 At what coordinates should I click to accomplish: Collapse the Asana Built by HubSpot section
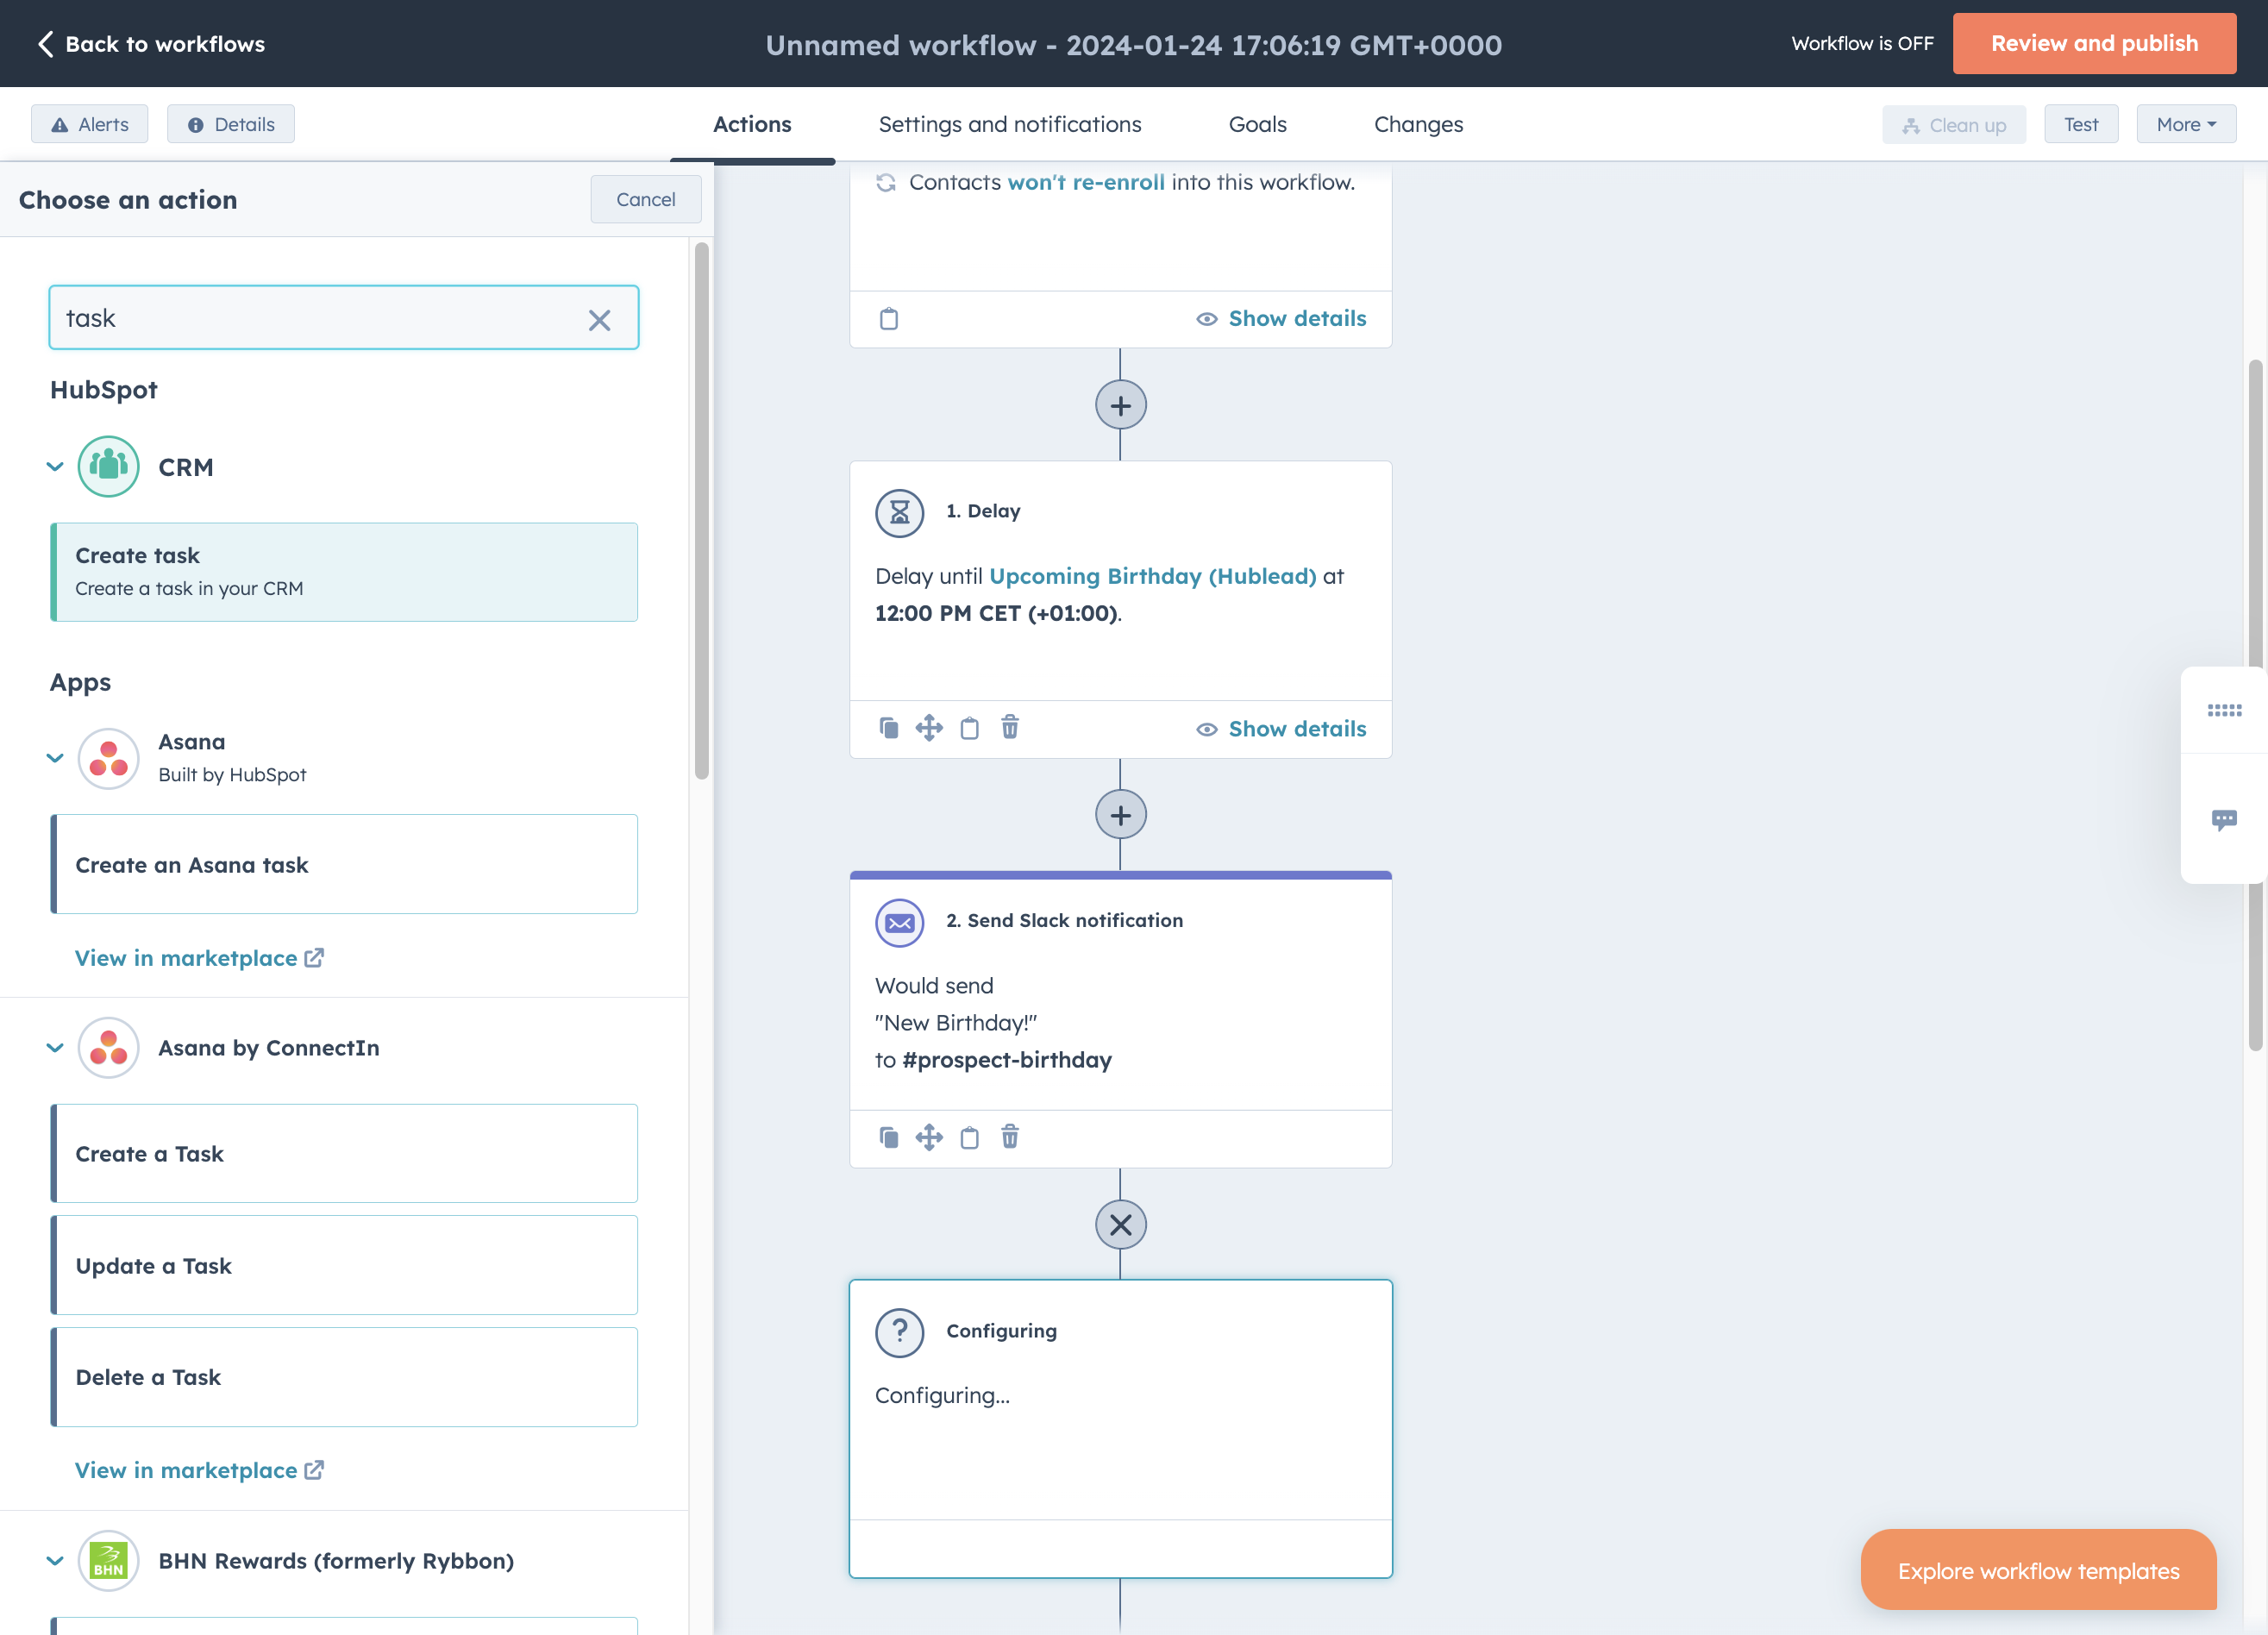55,758
